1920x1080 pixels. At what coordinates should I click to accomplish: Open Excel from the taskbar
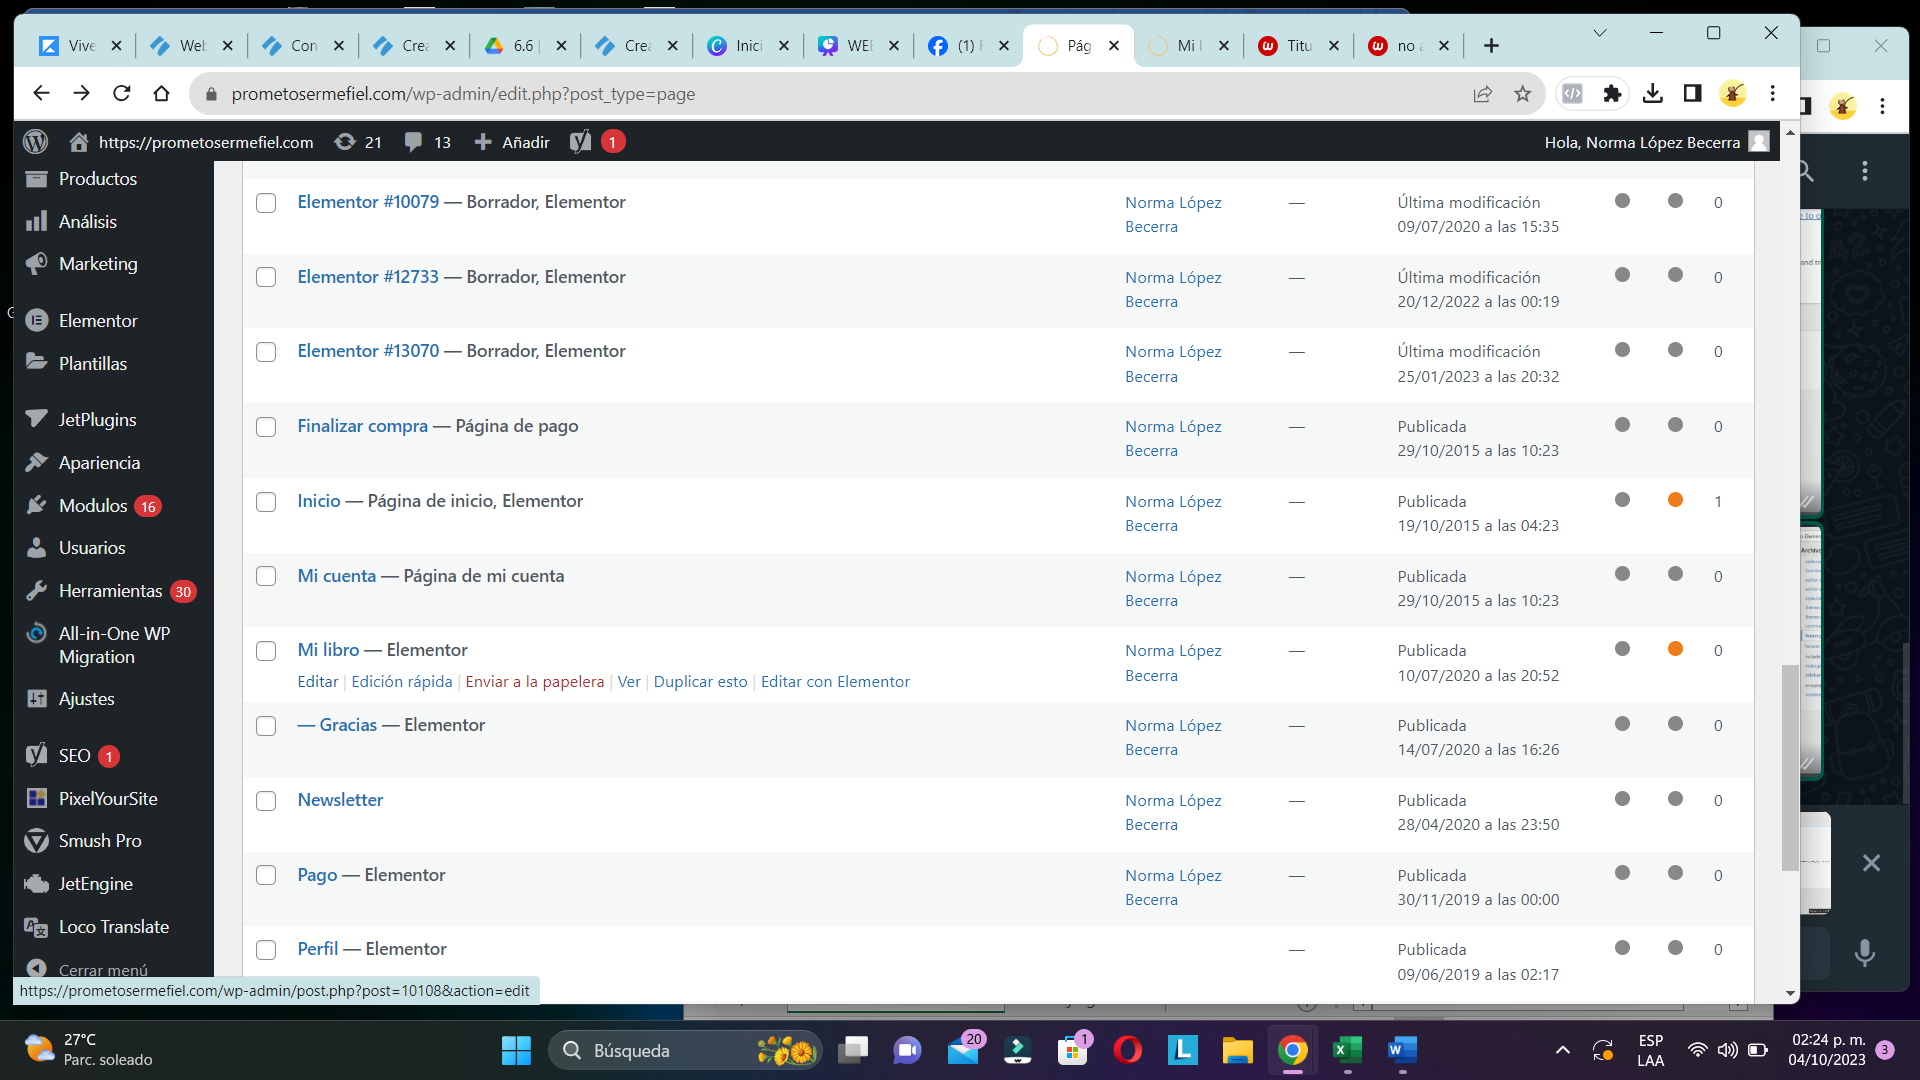coord(1347,1050)
